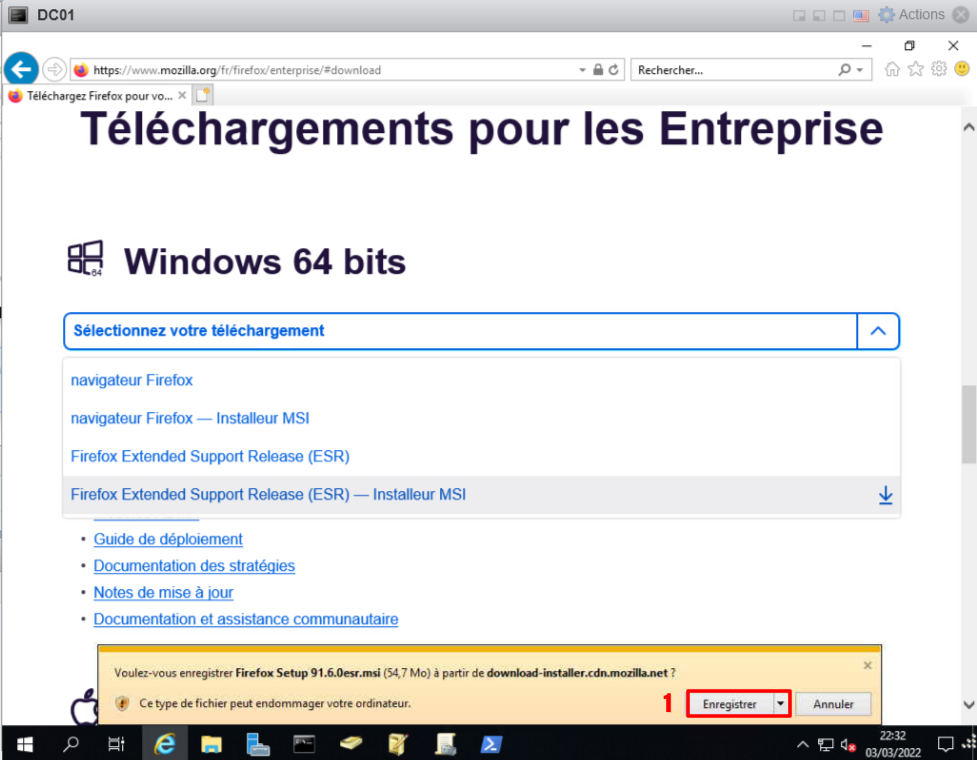Screen dimensions: 977x760
Task: Click the refresh icon in address bar
Action: click(614, 70)
